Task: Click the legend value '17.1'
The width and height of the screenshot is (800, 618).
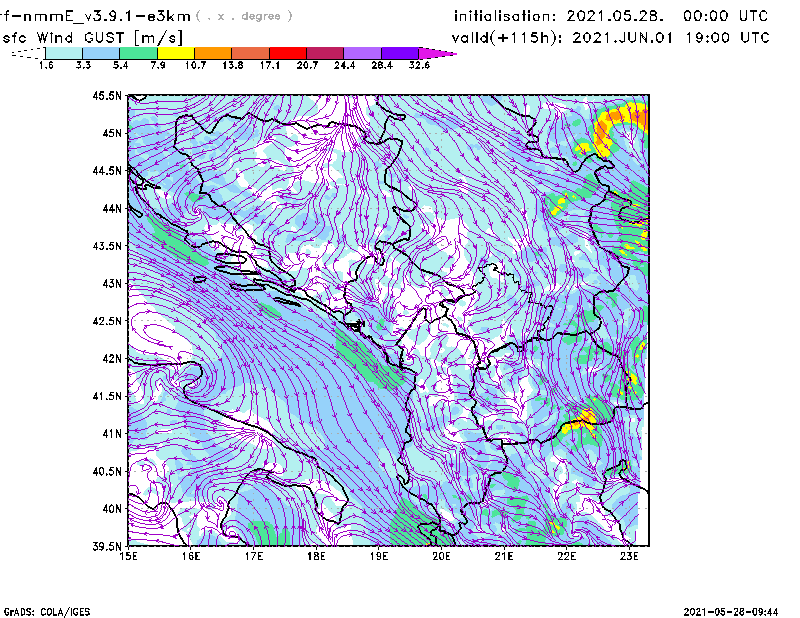Action: (270, 65)
